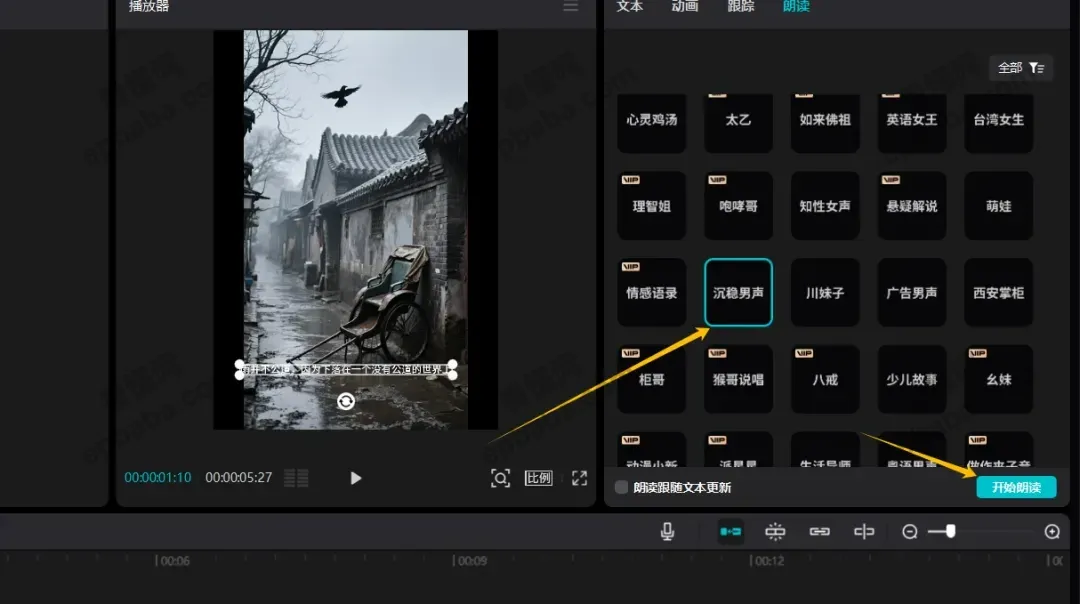Image resolution: width=1080 pixels, height=604 pixels.
Task: Click the preview axis split icon
Action: coord(864,531)
